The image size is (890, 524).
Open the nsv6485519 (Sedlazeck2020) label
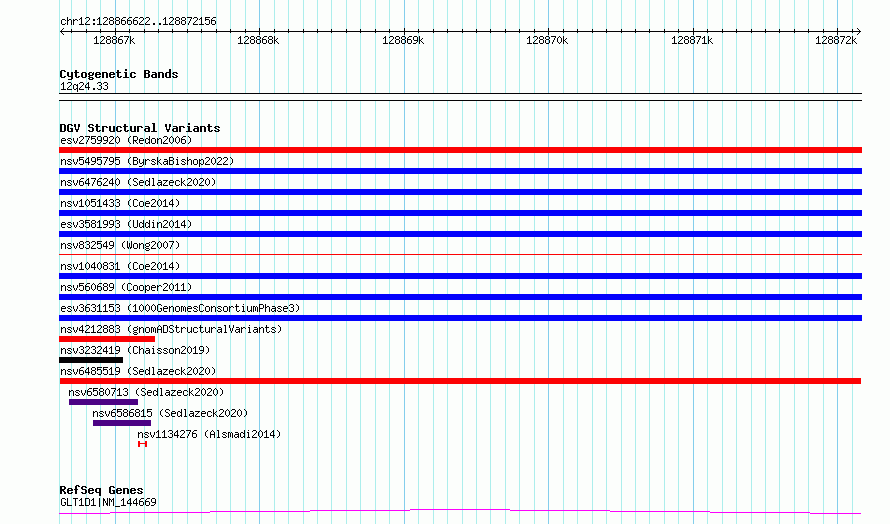point(138,371)
